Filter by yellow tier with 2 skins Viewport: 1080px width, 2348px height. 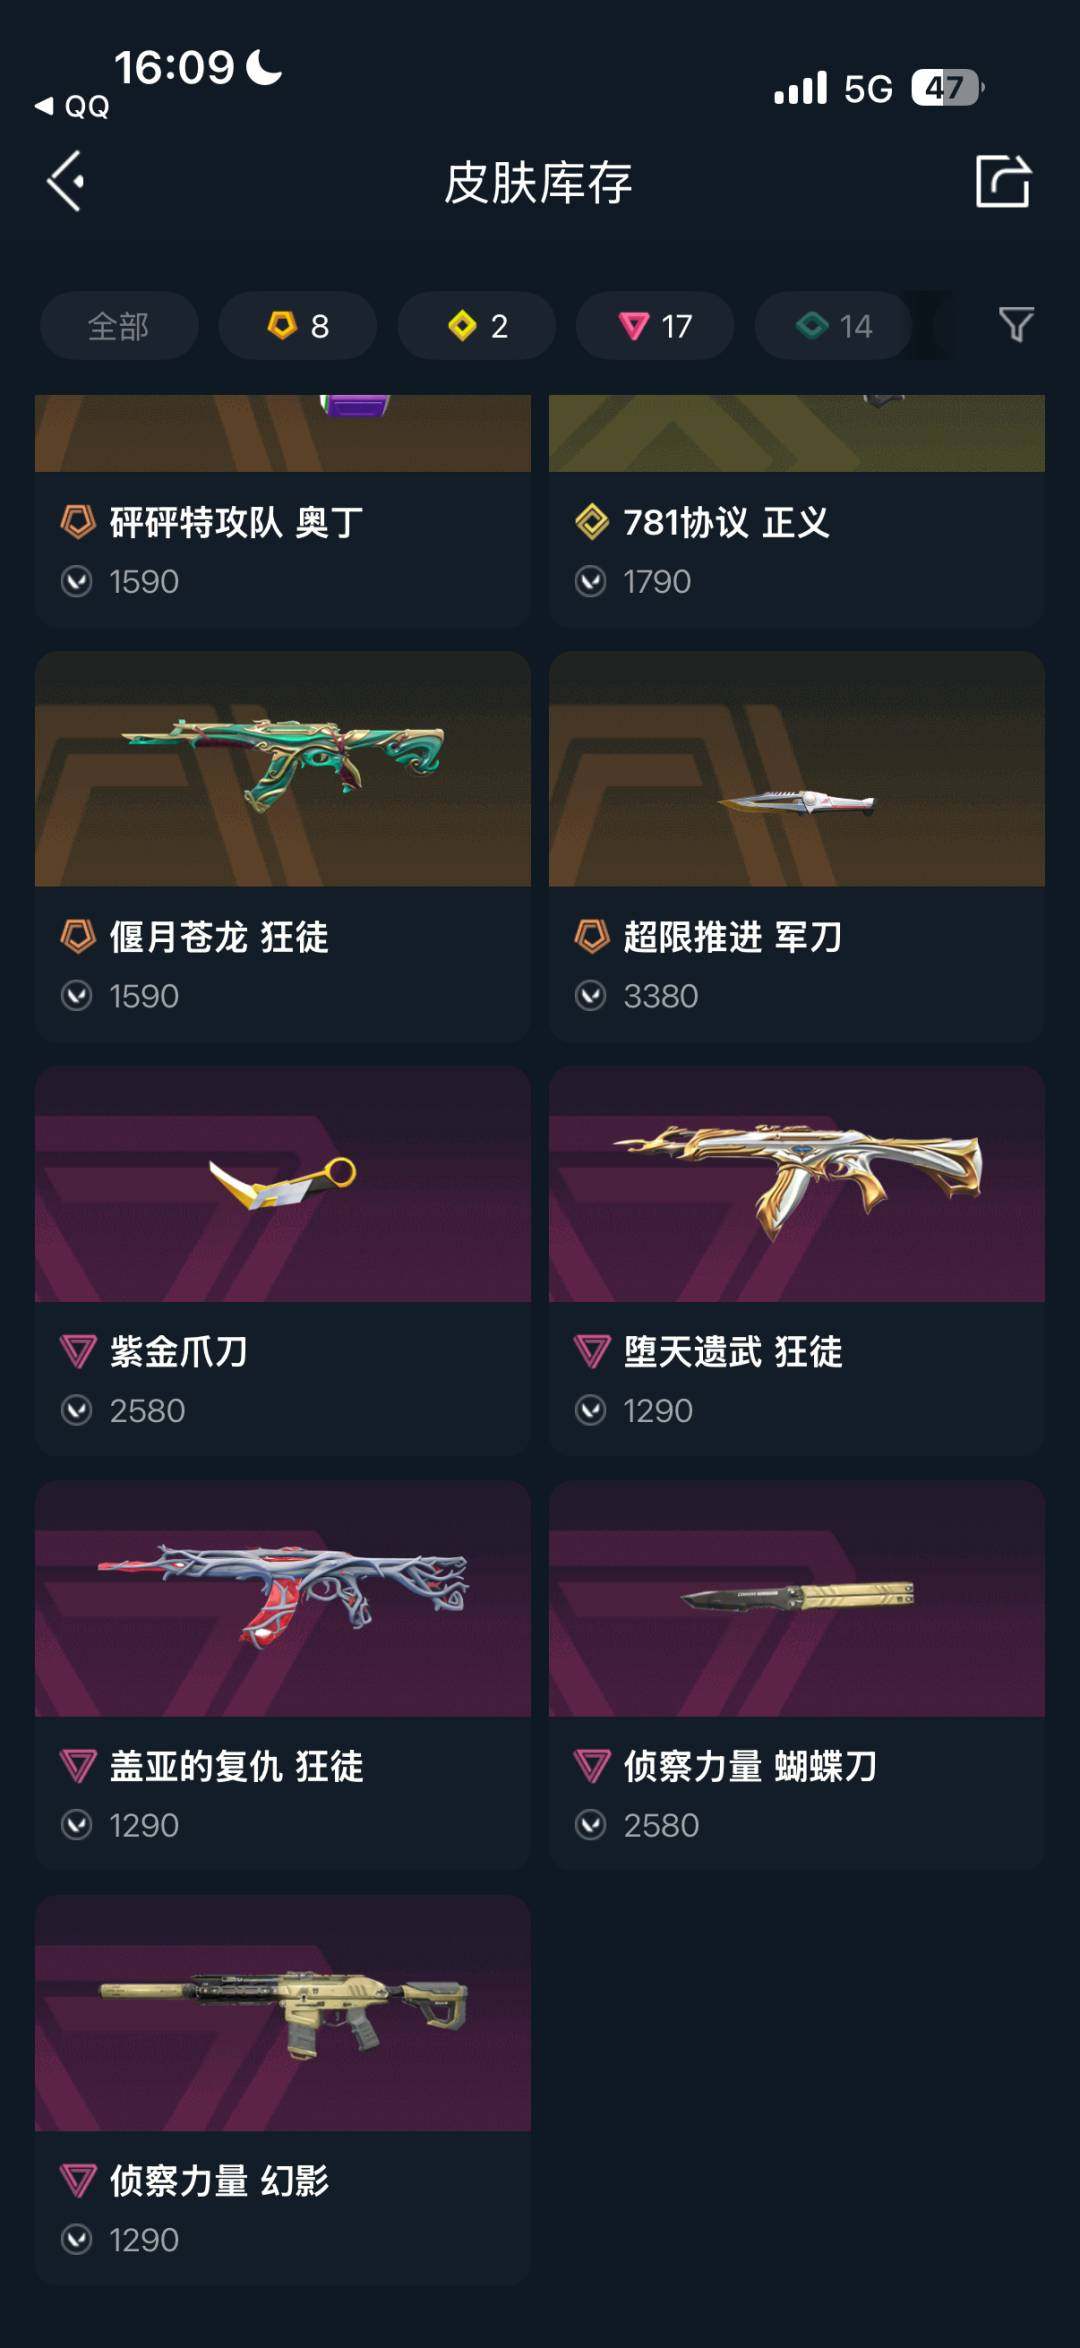pyautogui.click(x=477, y=326)
